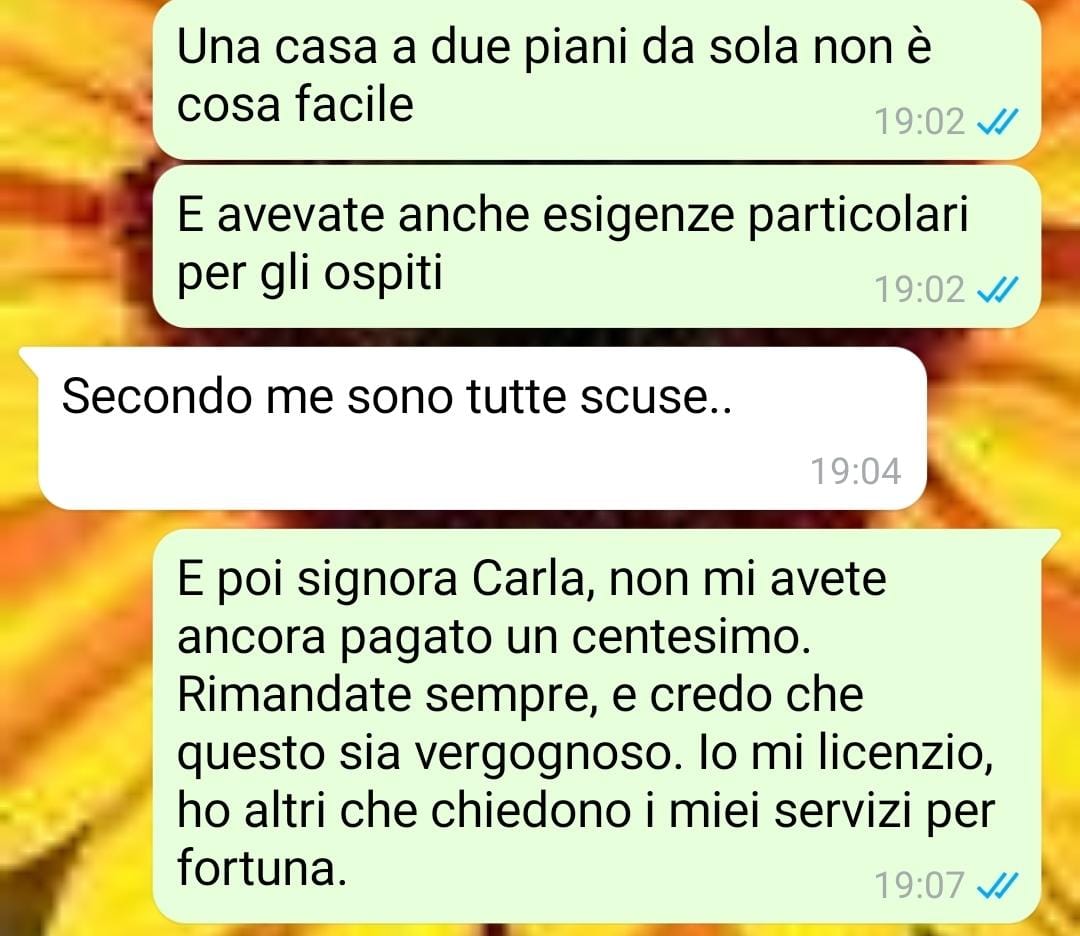Tap the word "fortuna." ending the last message

click(262, 868)
